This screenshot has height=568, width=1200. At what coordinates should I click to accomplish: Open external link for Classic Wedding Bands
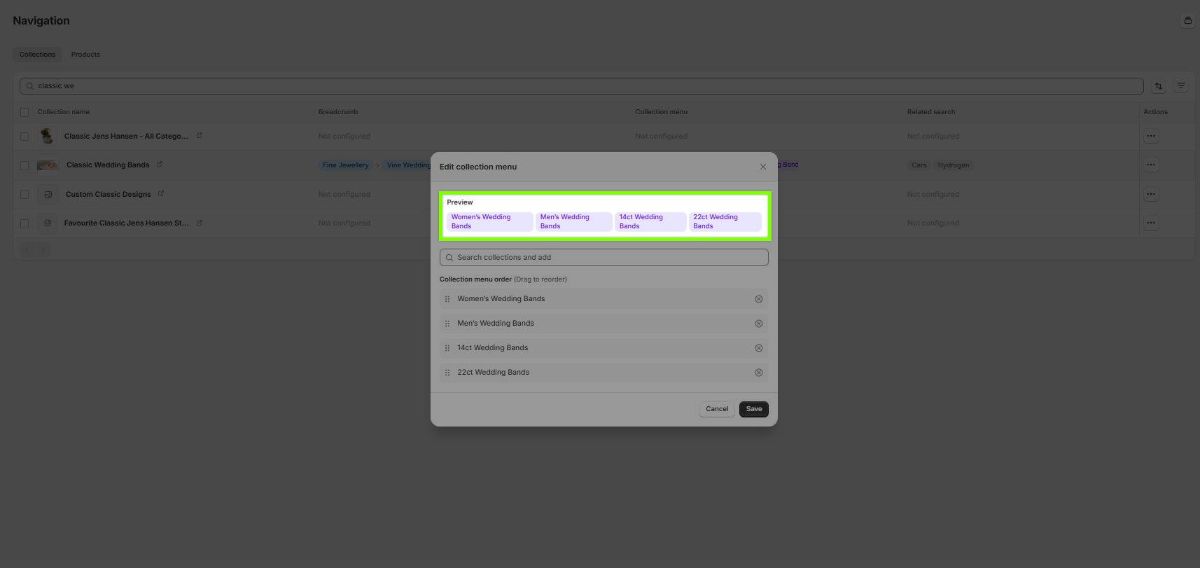(x=160, y=164)
